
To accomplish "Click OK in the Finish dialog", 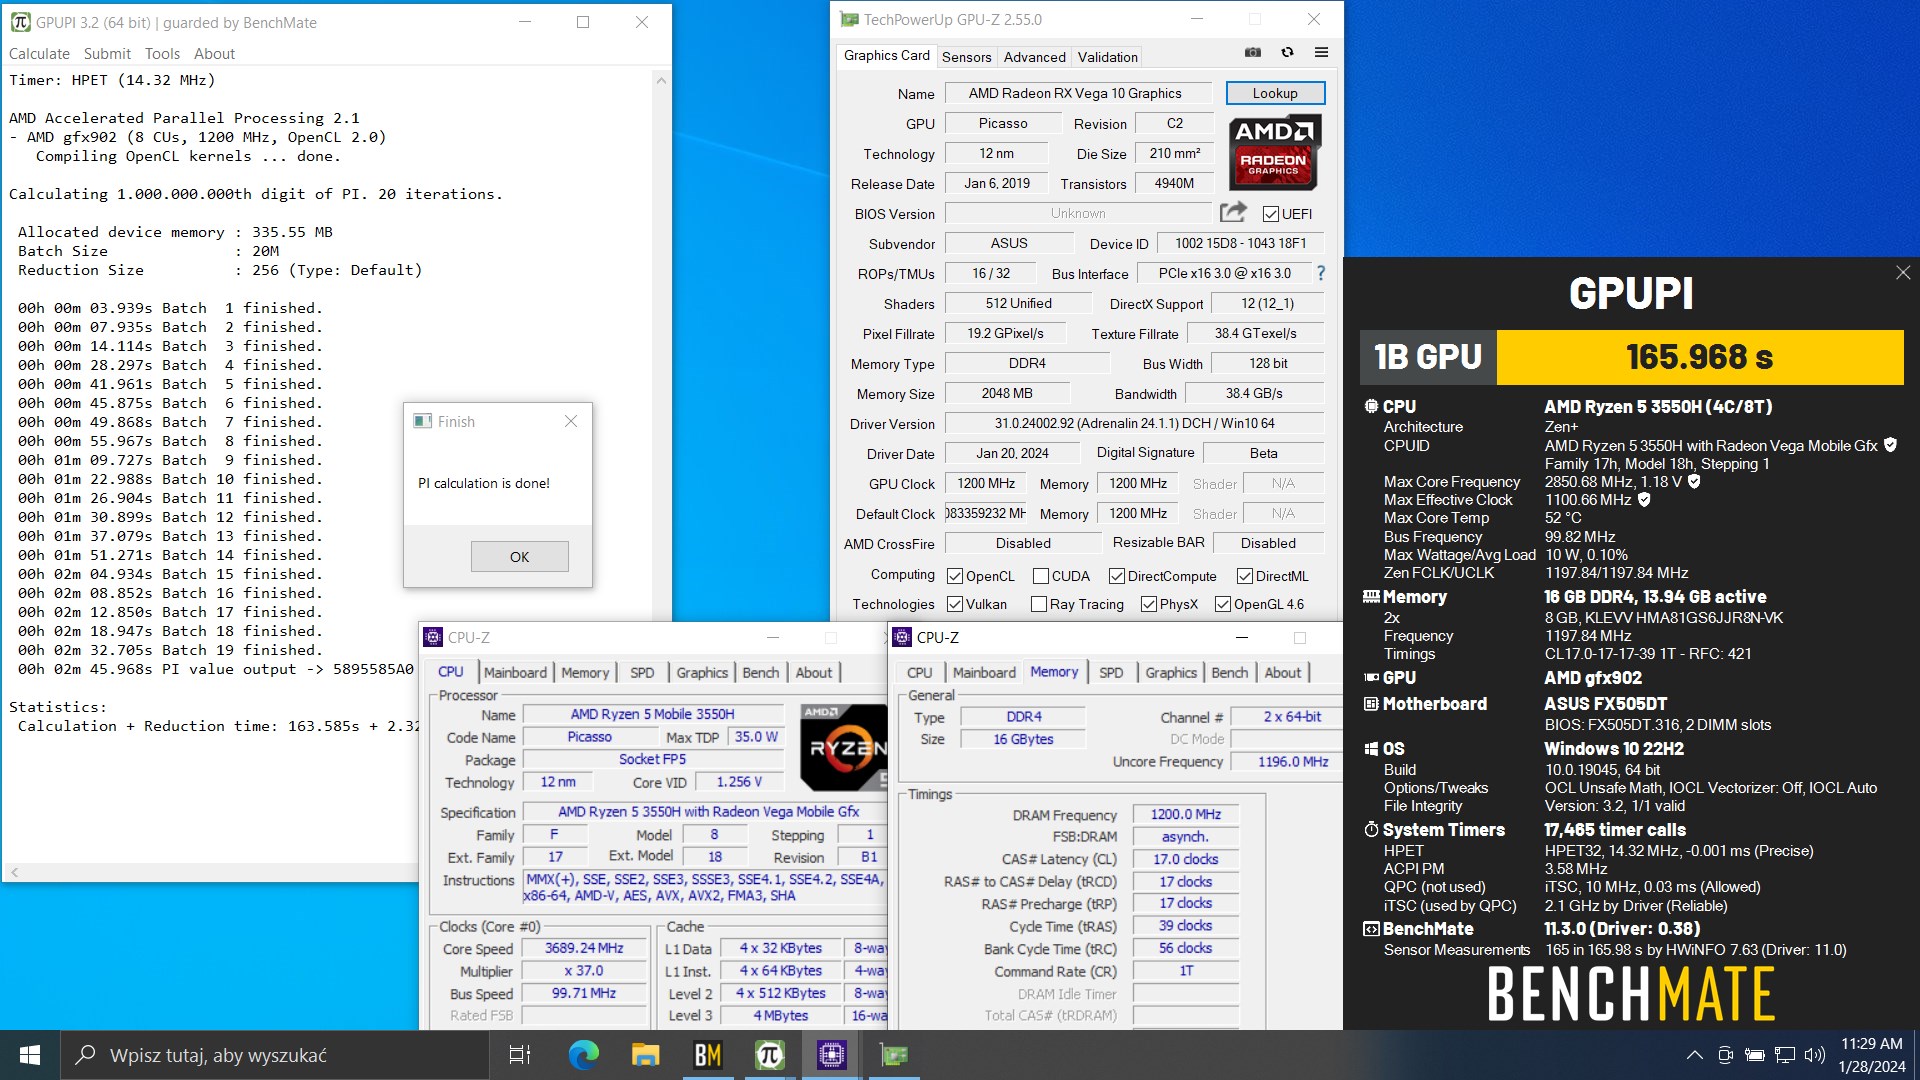I will click(x=519, y=557).
